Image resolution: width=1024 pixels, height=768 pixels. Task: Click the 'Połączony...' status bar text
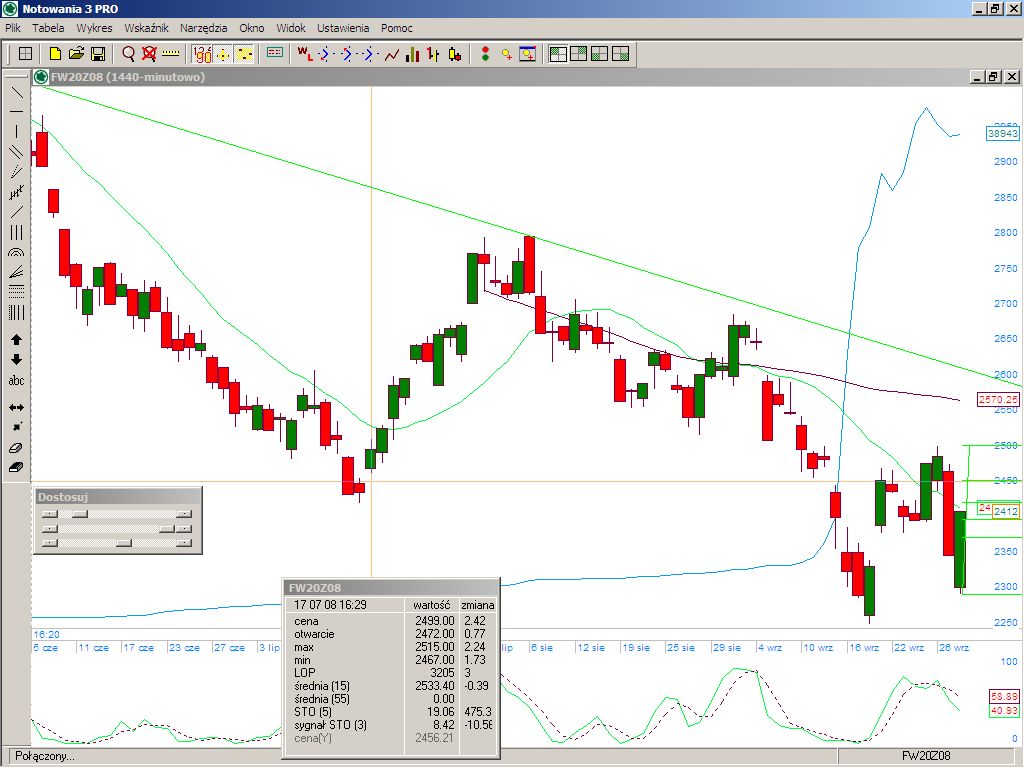(45, 756)
